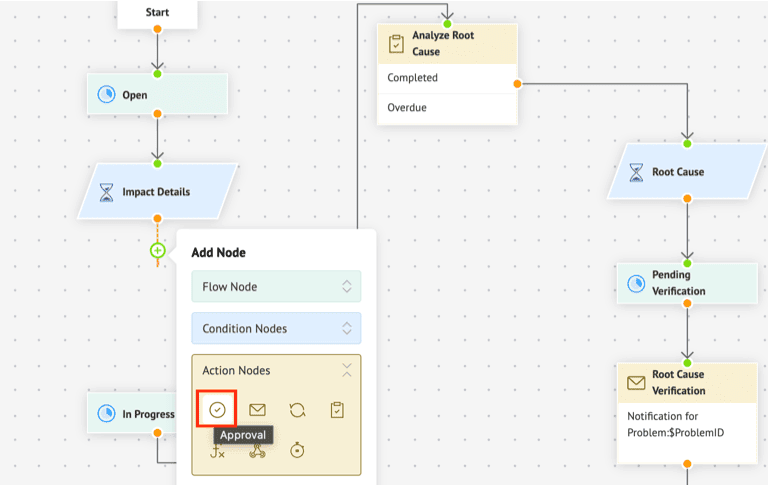Add a Timer (stopwatch) action node
This screenshot has width=768, height=485.
tap(297, 450)
